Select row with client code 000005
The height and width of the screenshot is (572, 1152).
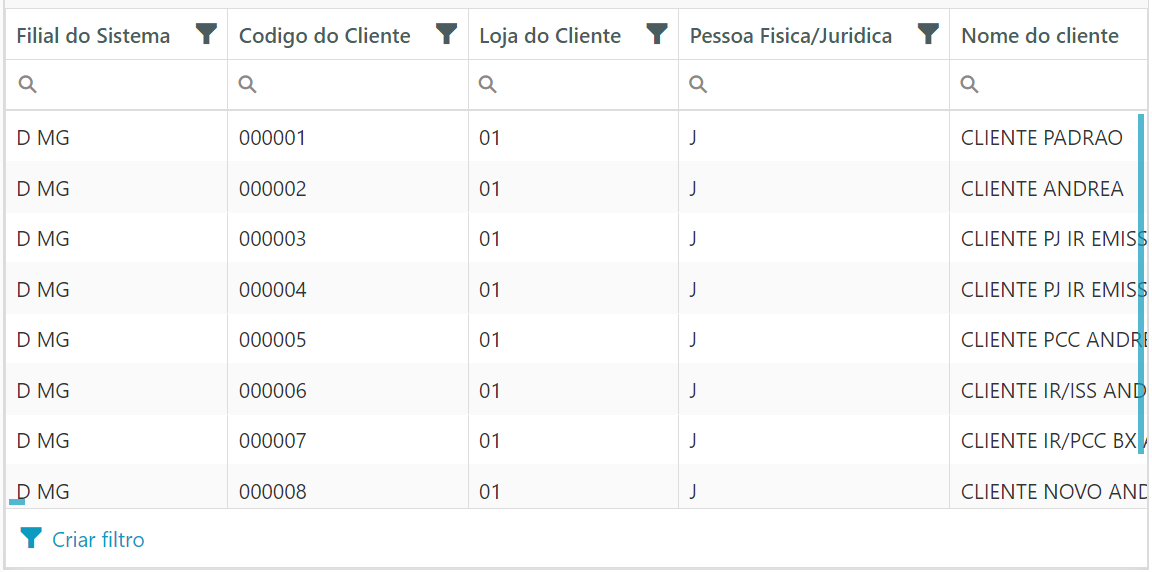click(272, 340)
